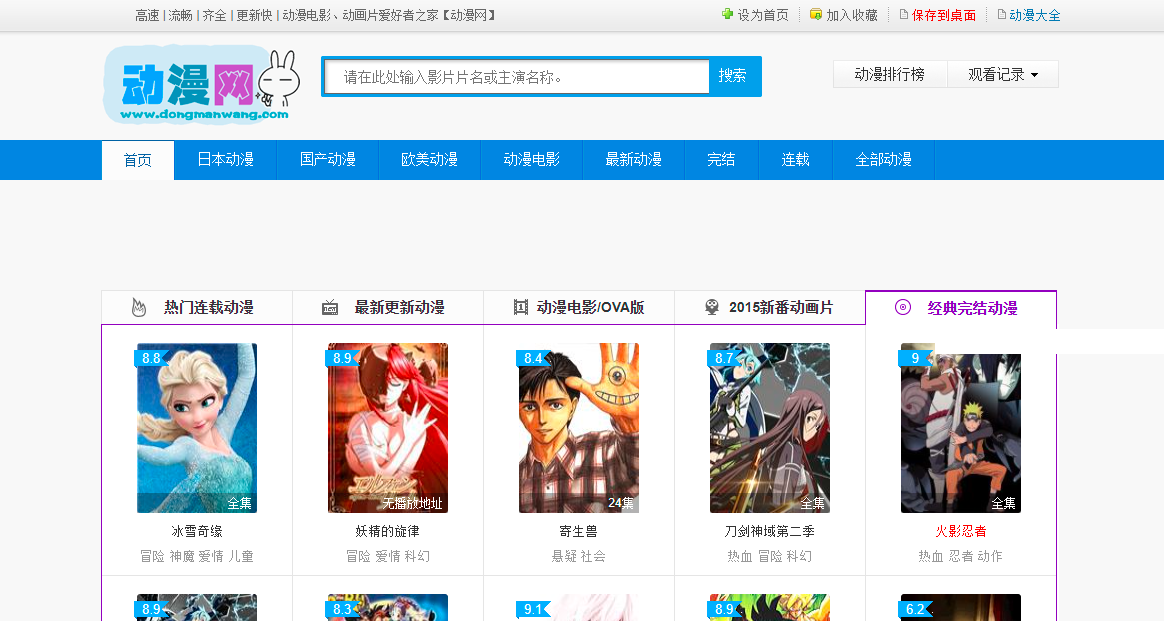The image size is (1164, 621).
Task: Click the 动漫网 rabbit logo
Action: pos(201,84)
